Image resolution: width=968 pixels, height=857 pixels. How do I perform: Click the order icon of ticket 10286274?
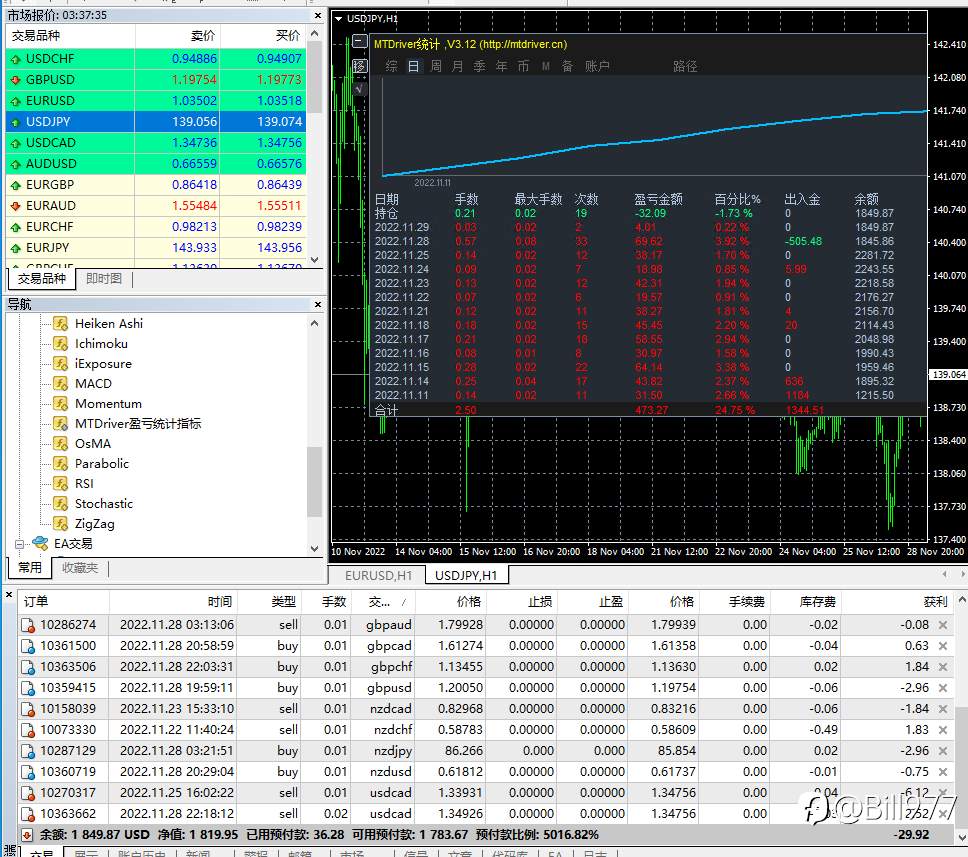(28, 625)
